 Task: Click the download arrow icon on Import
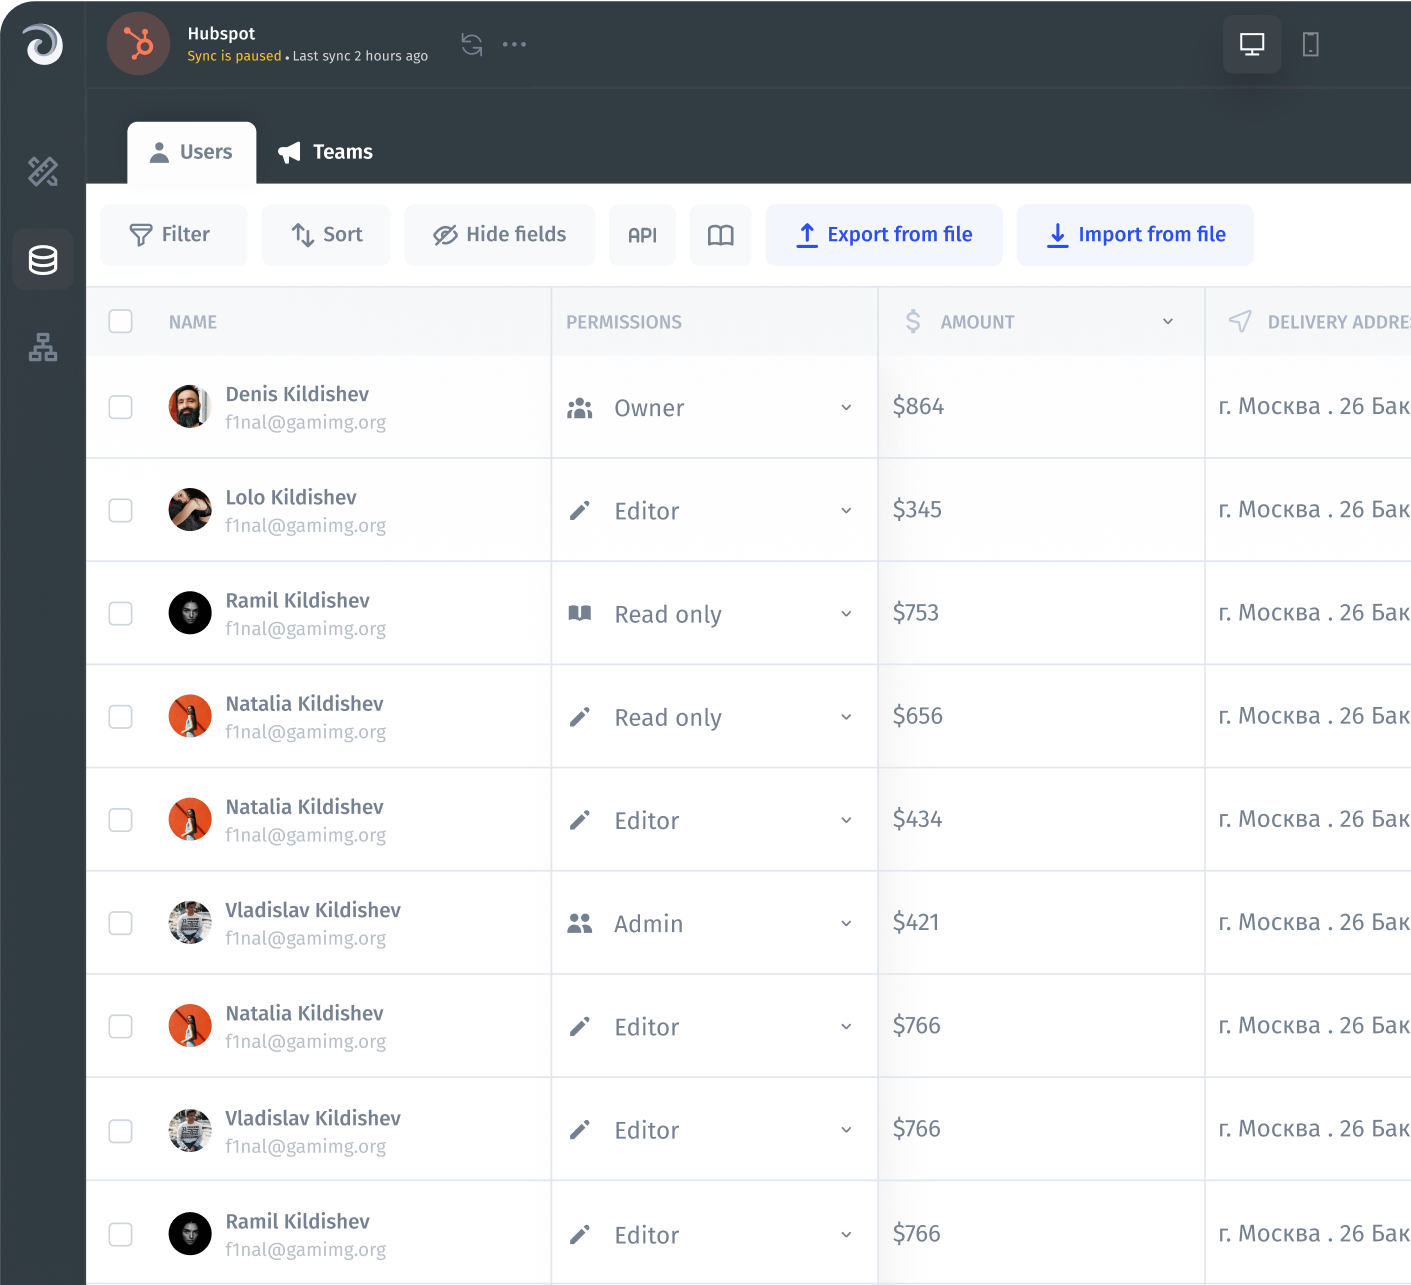1058,235
